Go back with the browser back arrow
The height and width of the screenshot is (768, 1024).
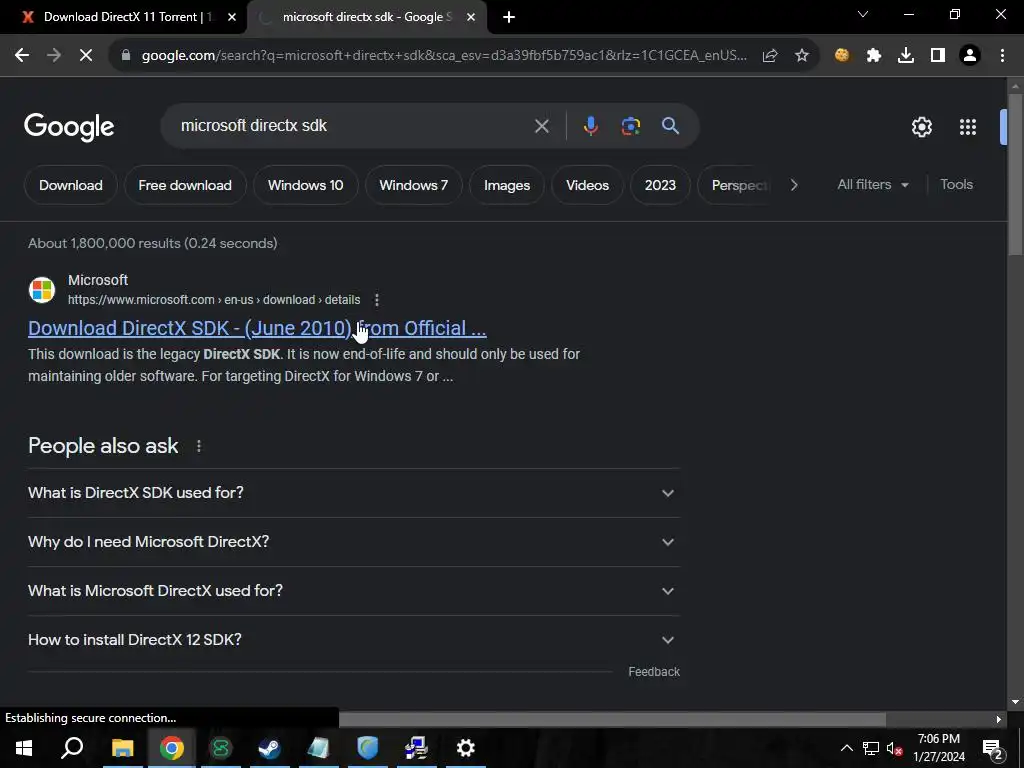(x=22, y=56)
